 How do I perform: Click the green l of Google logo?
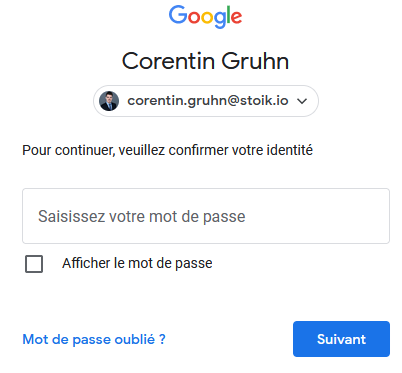click(228, 15)
